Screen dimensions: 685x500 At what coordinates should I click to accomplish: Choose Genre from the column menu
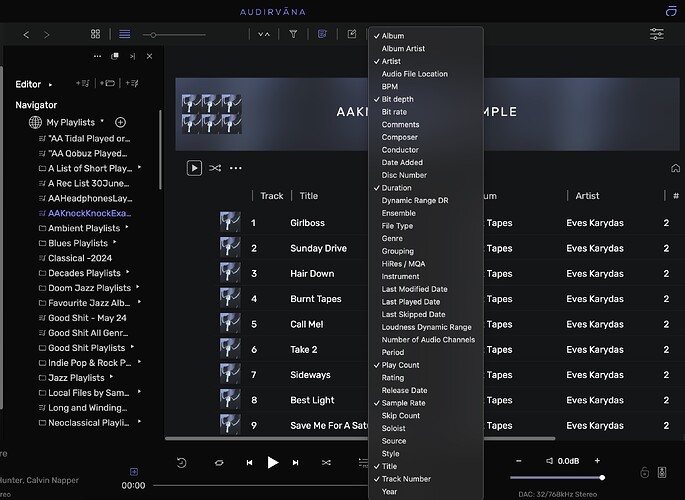pyautogui.click(x=394, y=238)
